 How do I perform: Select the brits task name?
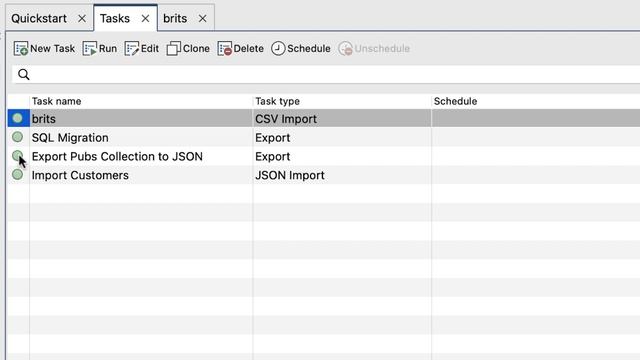[44, 119]
